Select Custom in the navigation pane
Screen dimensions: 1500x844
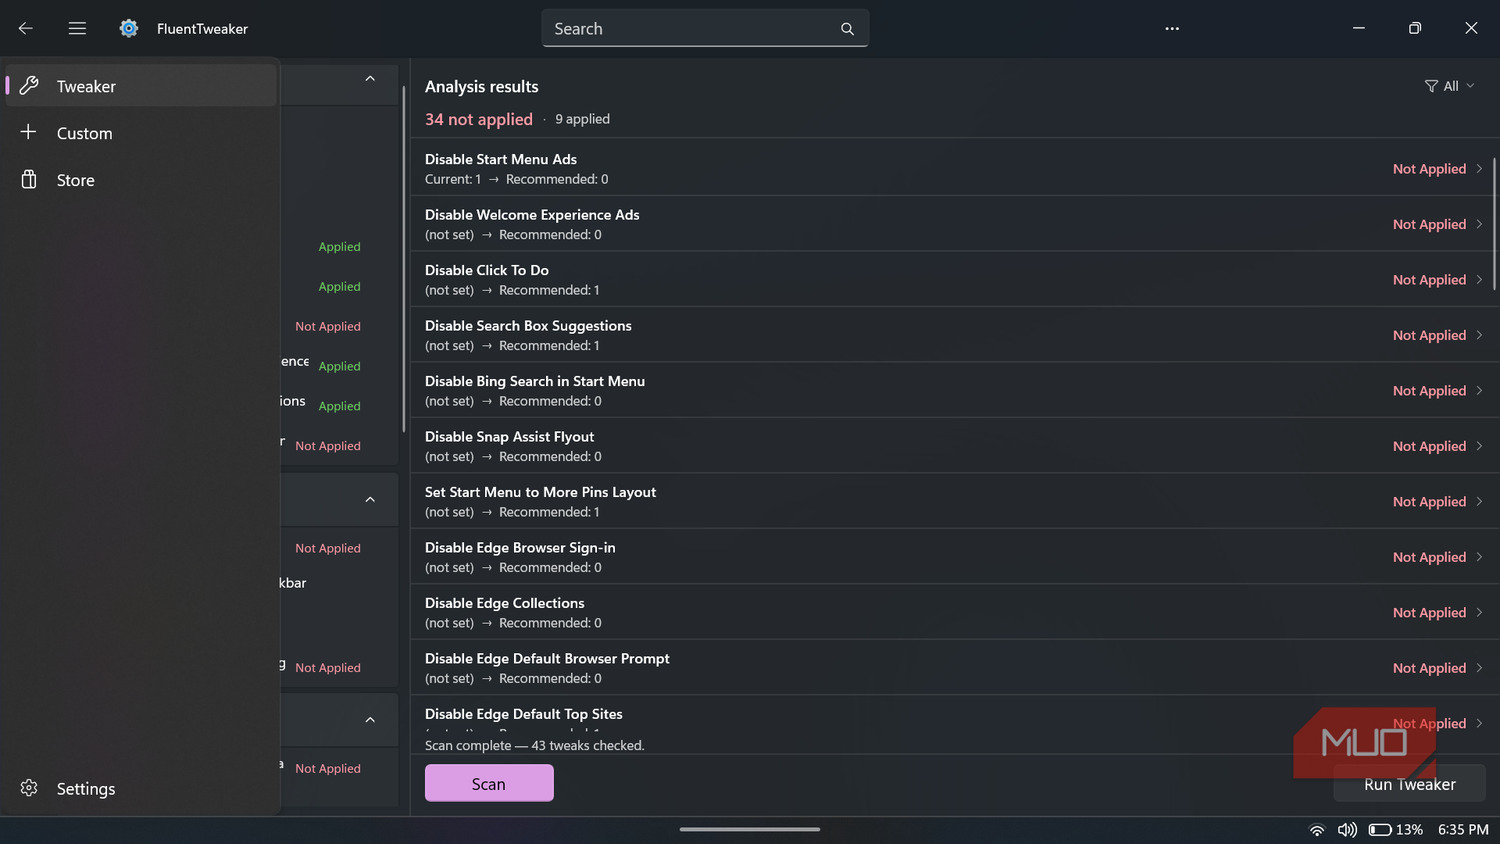tap(141, 133)
